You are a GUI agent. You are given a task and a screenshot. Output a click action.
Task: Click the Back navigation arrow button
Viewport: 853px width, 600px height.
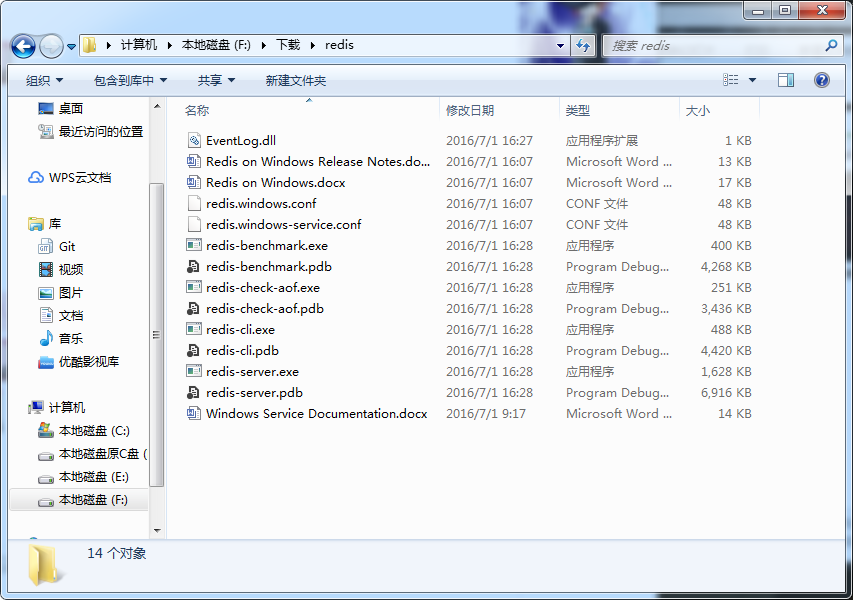tap(23, 46)
